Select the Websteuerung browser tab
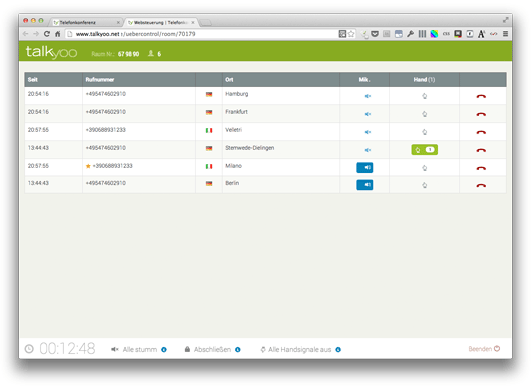531x390 pixels. [161, 22]
